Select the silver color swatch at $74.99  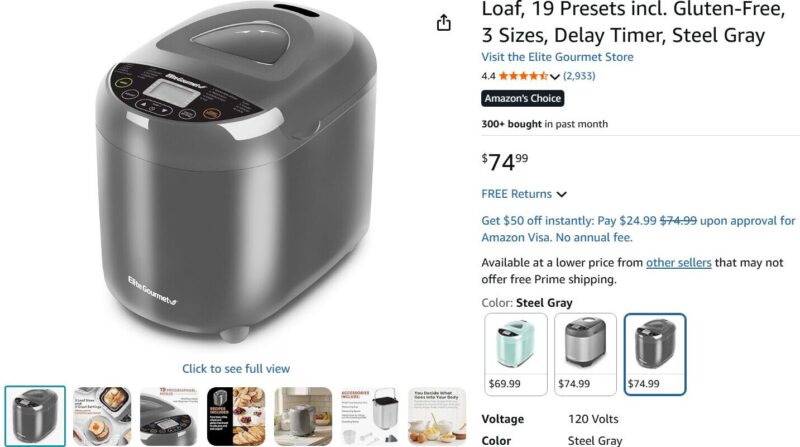click(585, 354)
